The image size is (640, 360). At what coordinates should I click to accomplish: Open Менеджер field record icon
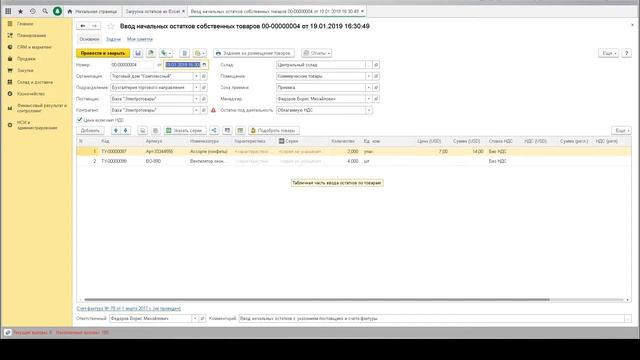pos(376,99)
